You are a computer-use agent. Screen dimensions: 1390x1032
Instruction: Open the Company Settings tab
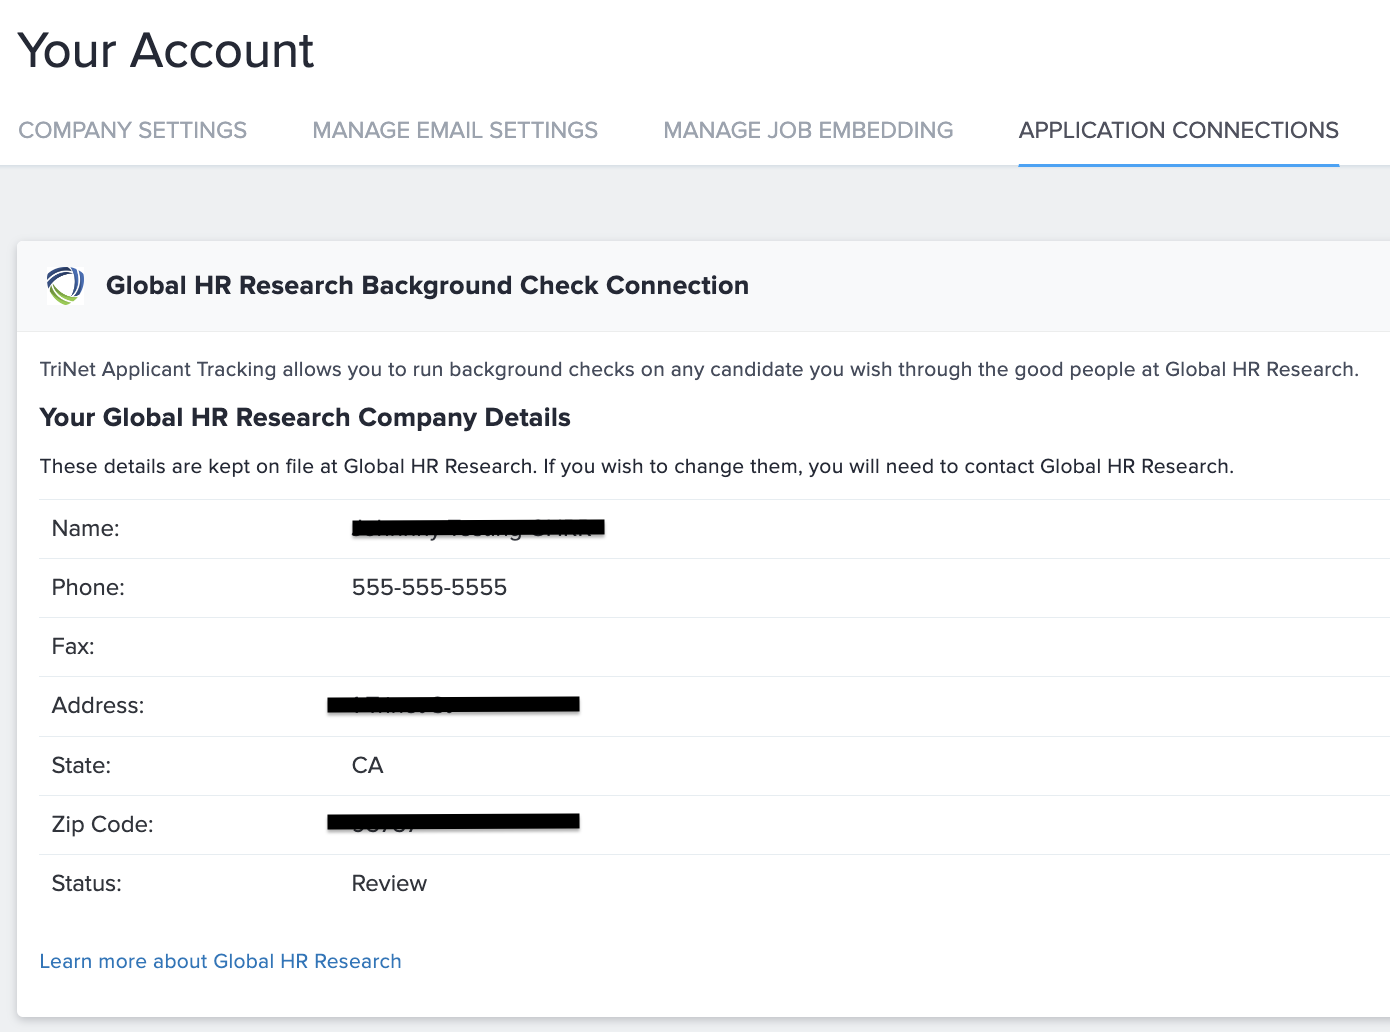pyautogui.click(x=132, y=130)
